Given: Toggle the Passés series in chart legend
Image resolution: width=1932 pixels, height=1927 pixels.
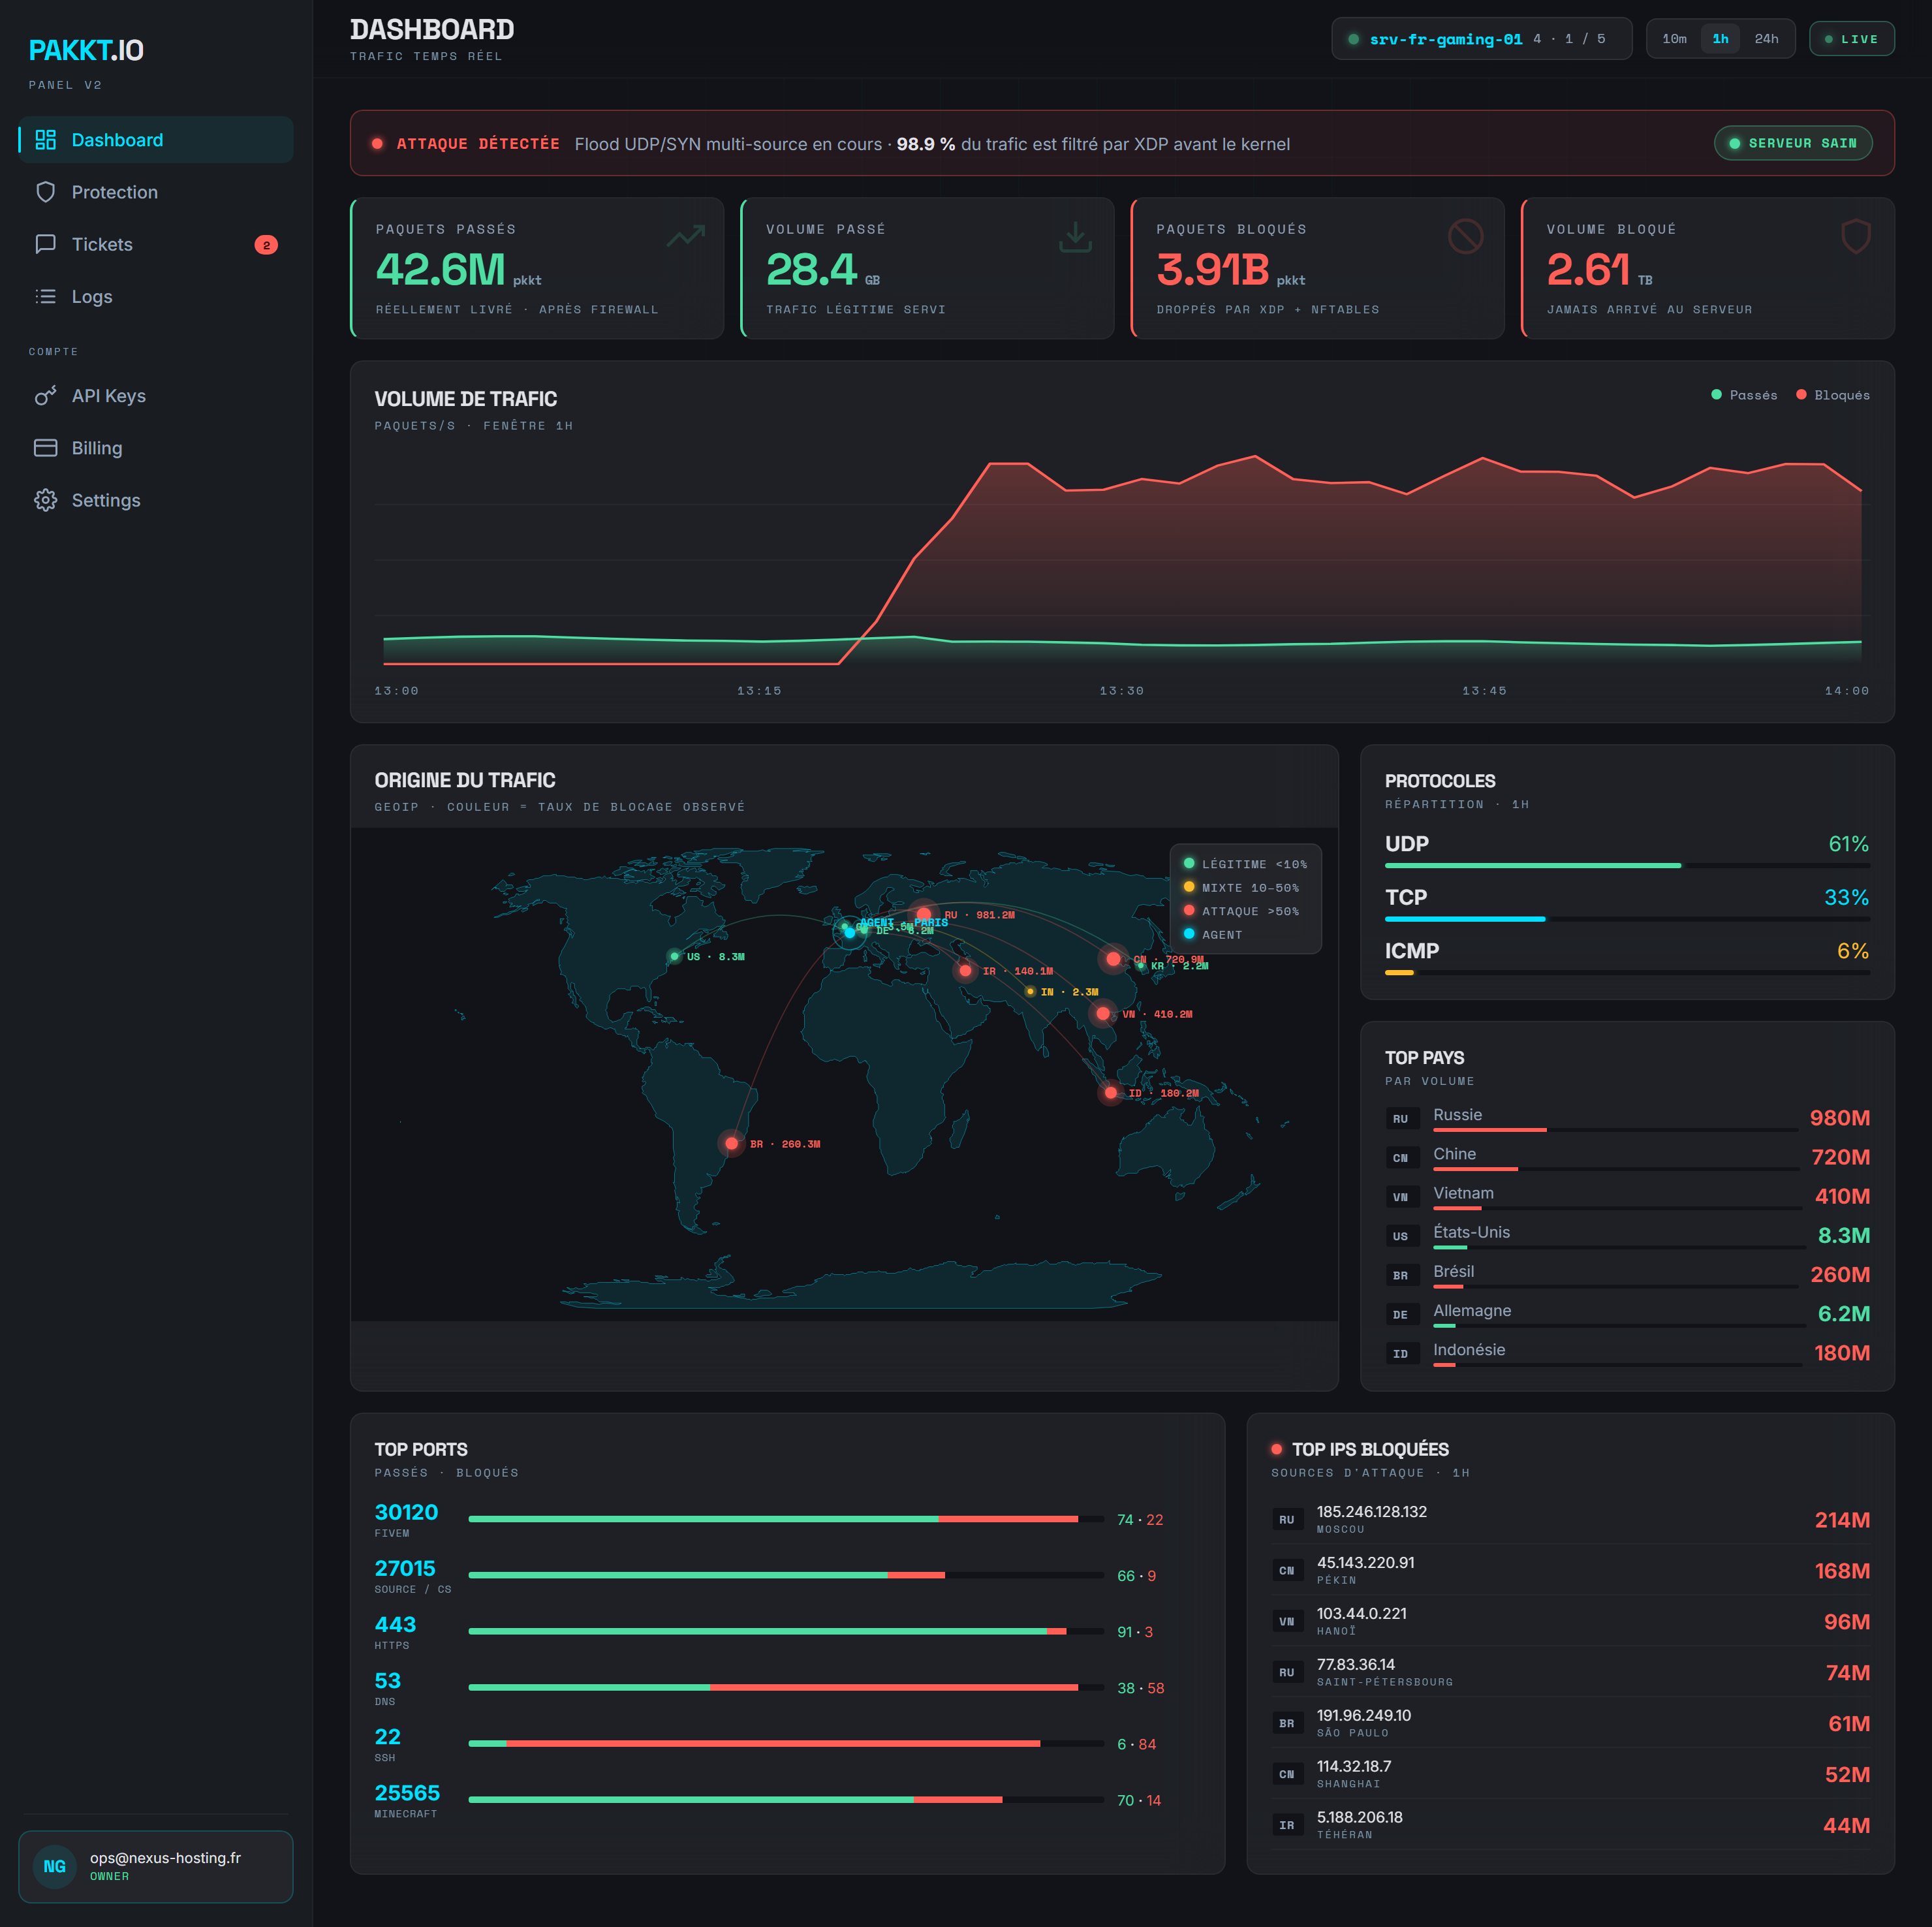Looking at the screenshot, I should [x=1745, y=395].
